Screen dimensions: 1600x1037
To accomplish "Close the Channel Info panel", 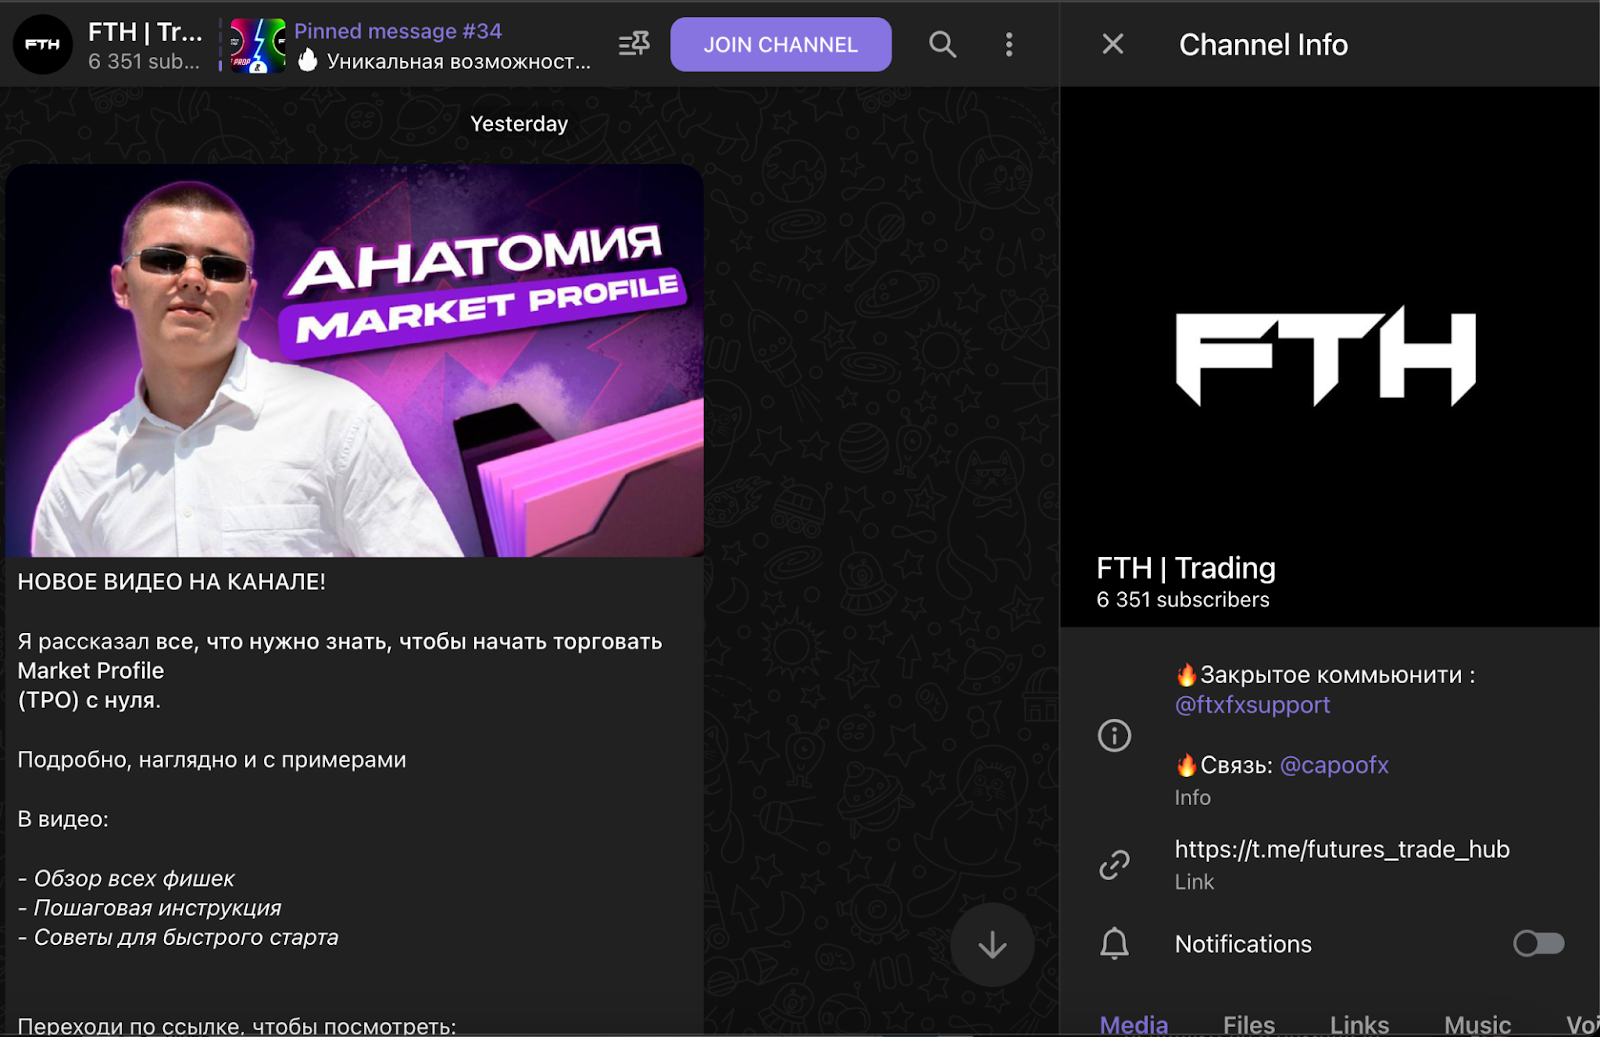I will click(x=1113, y=44).
